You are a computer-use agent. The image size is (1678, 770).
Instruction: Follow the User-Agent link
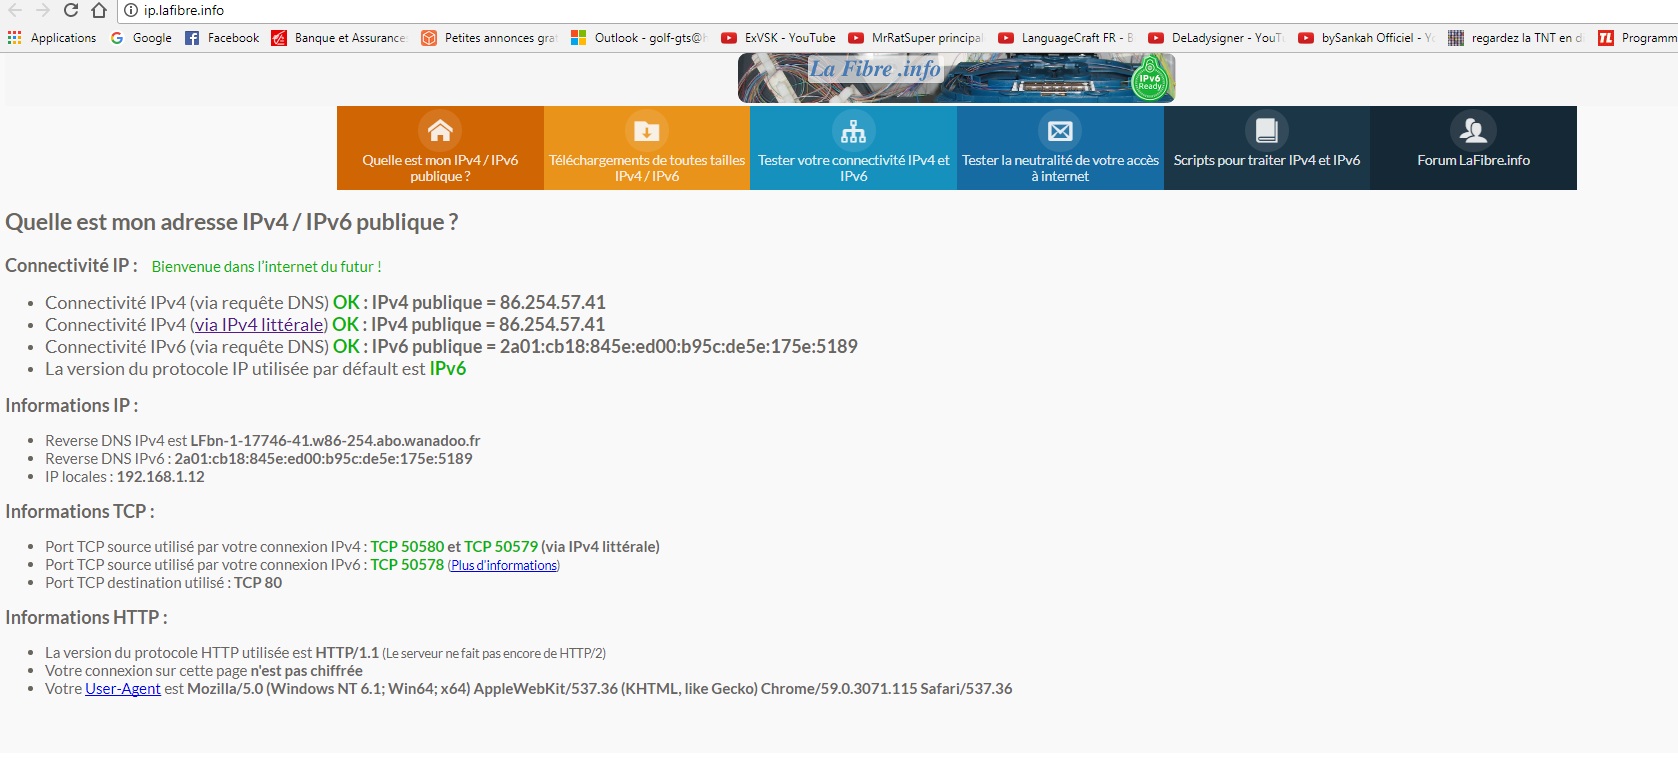tap(123, 689)
